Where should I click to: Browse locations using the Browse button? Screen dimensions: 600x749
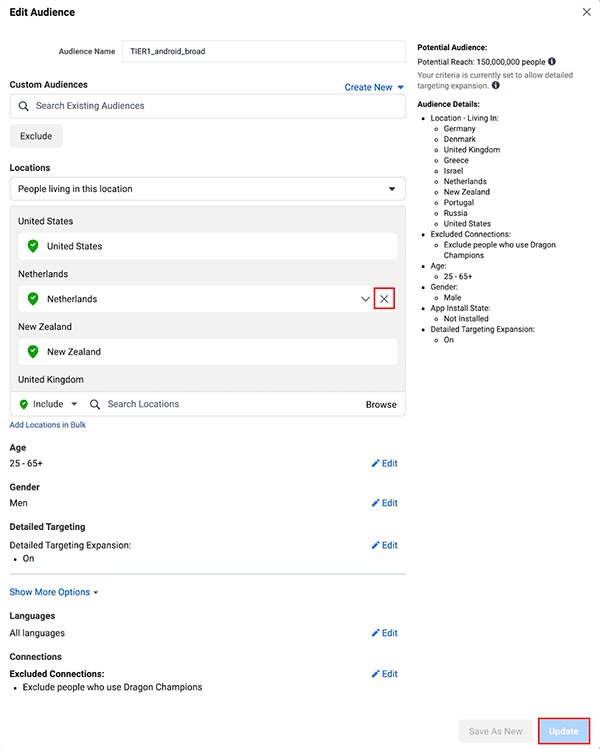tap(381, 405)
